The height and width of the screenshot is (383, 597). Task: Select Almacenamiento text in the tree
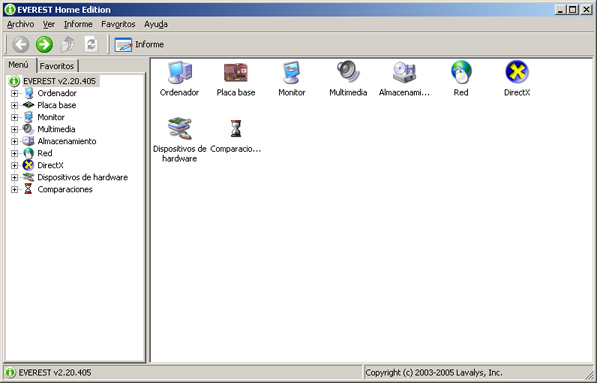(67, 141)
